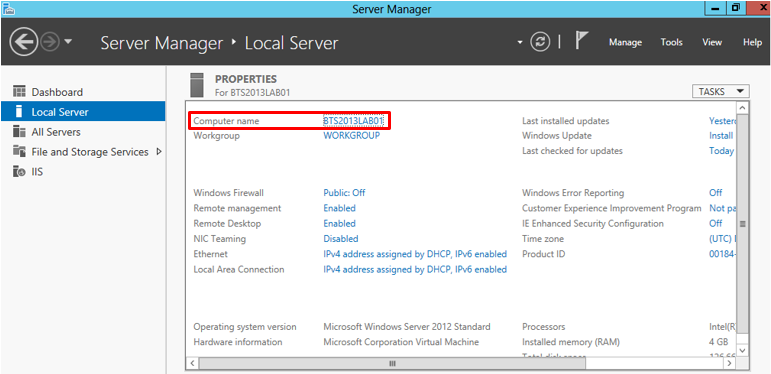Click Remote Desktop Enabled link
The height and width of the screenshot is (374, 771).
(x=339, y=223)
